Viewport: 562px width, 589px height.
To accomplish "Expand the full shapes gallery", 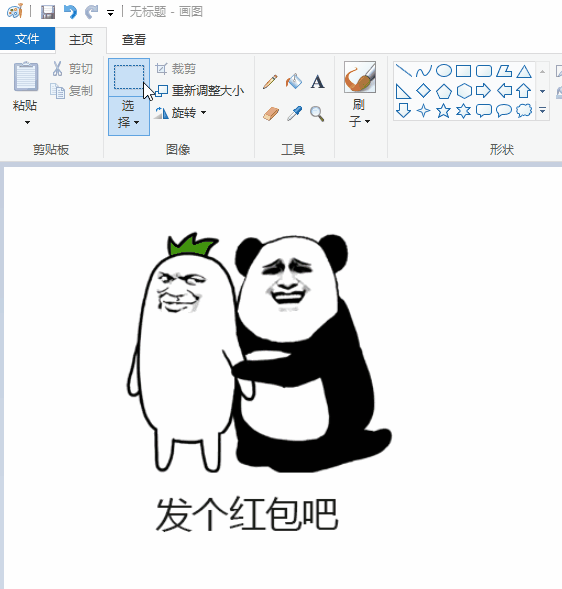I will pyautogui.click(x=542, y=110).
